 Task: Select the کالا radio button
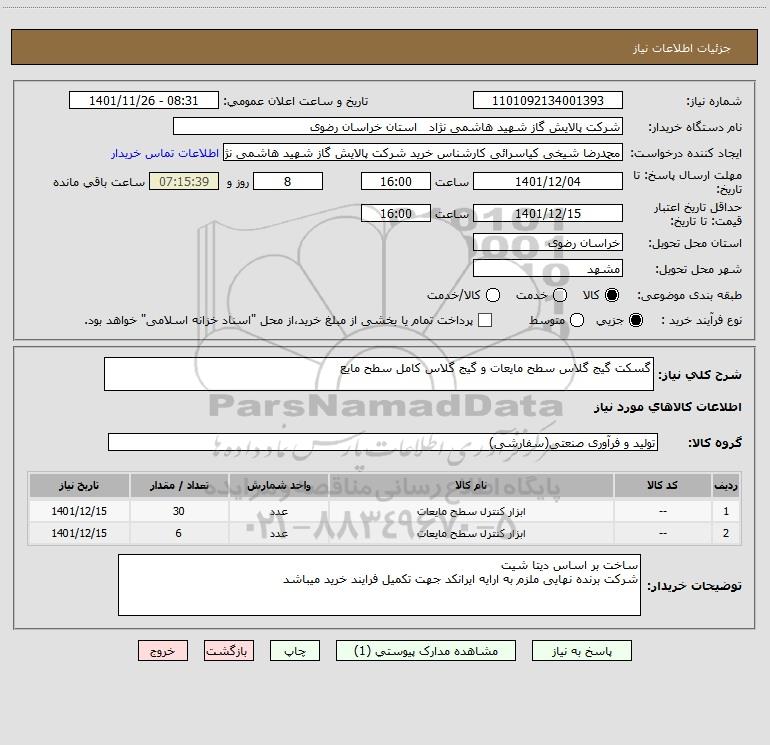(x=612, y=295)
